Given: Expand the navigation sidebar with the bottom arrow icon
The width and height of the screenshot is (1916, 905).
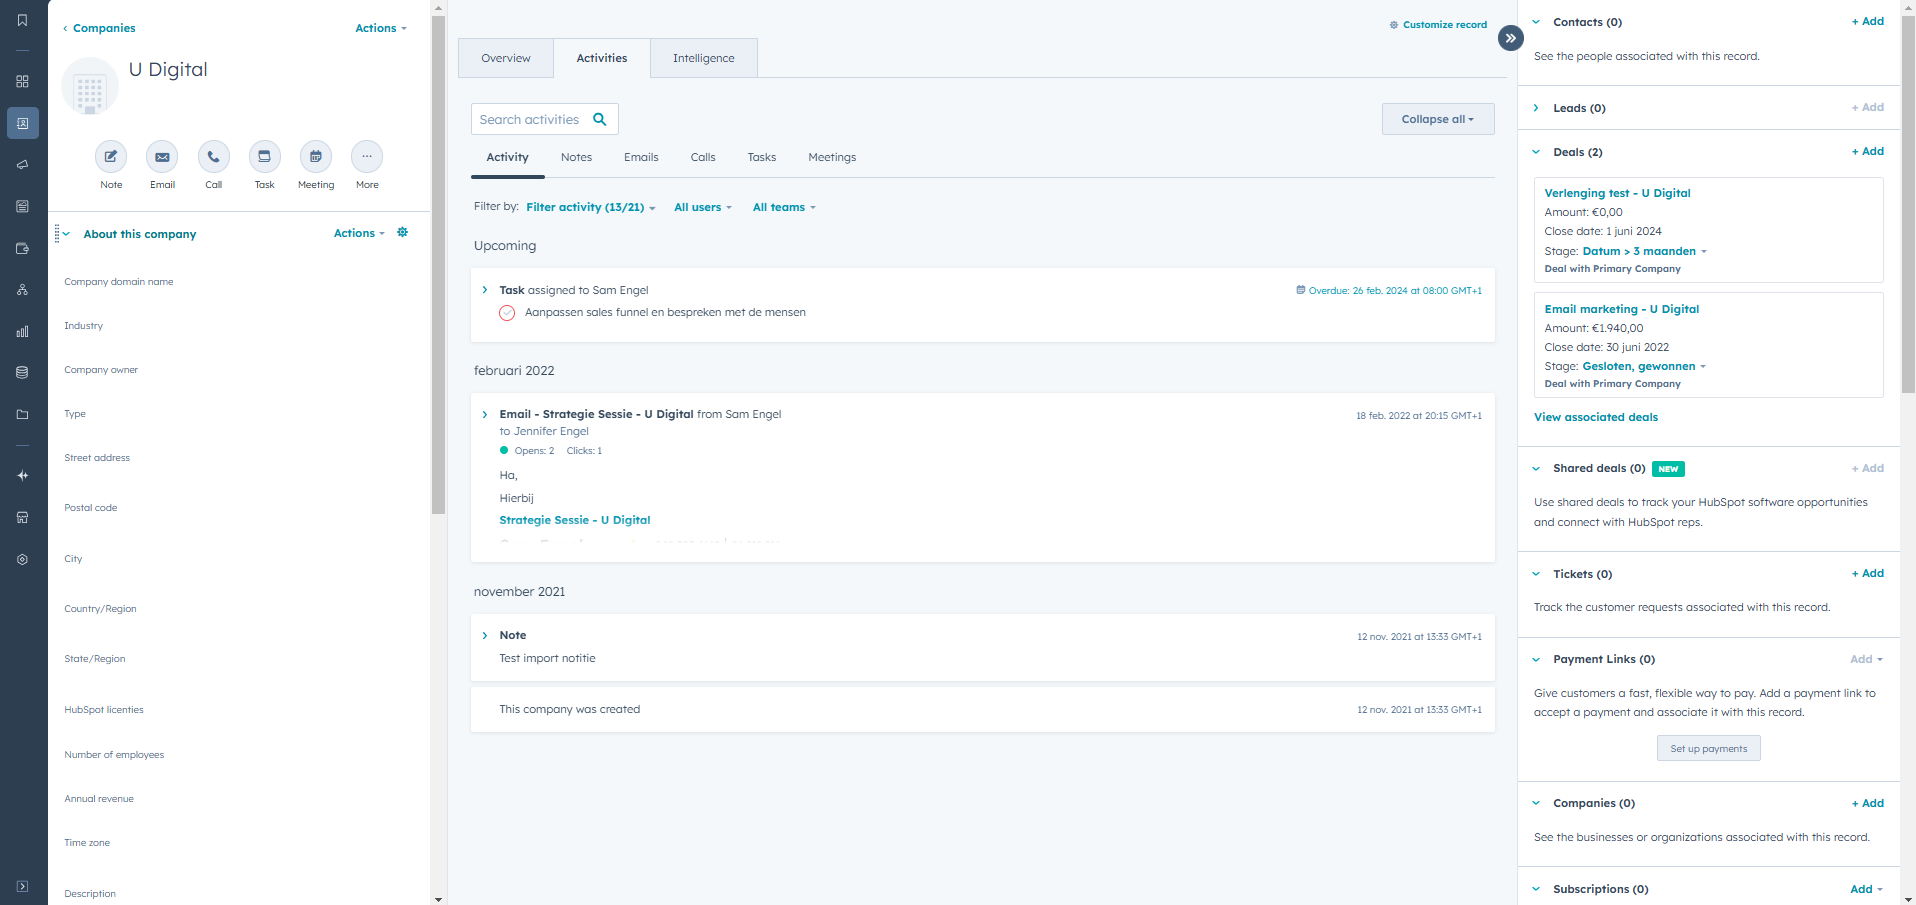Looking at the screenshot, I should pyautogui.click(x=22, y=886).
